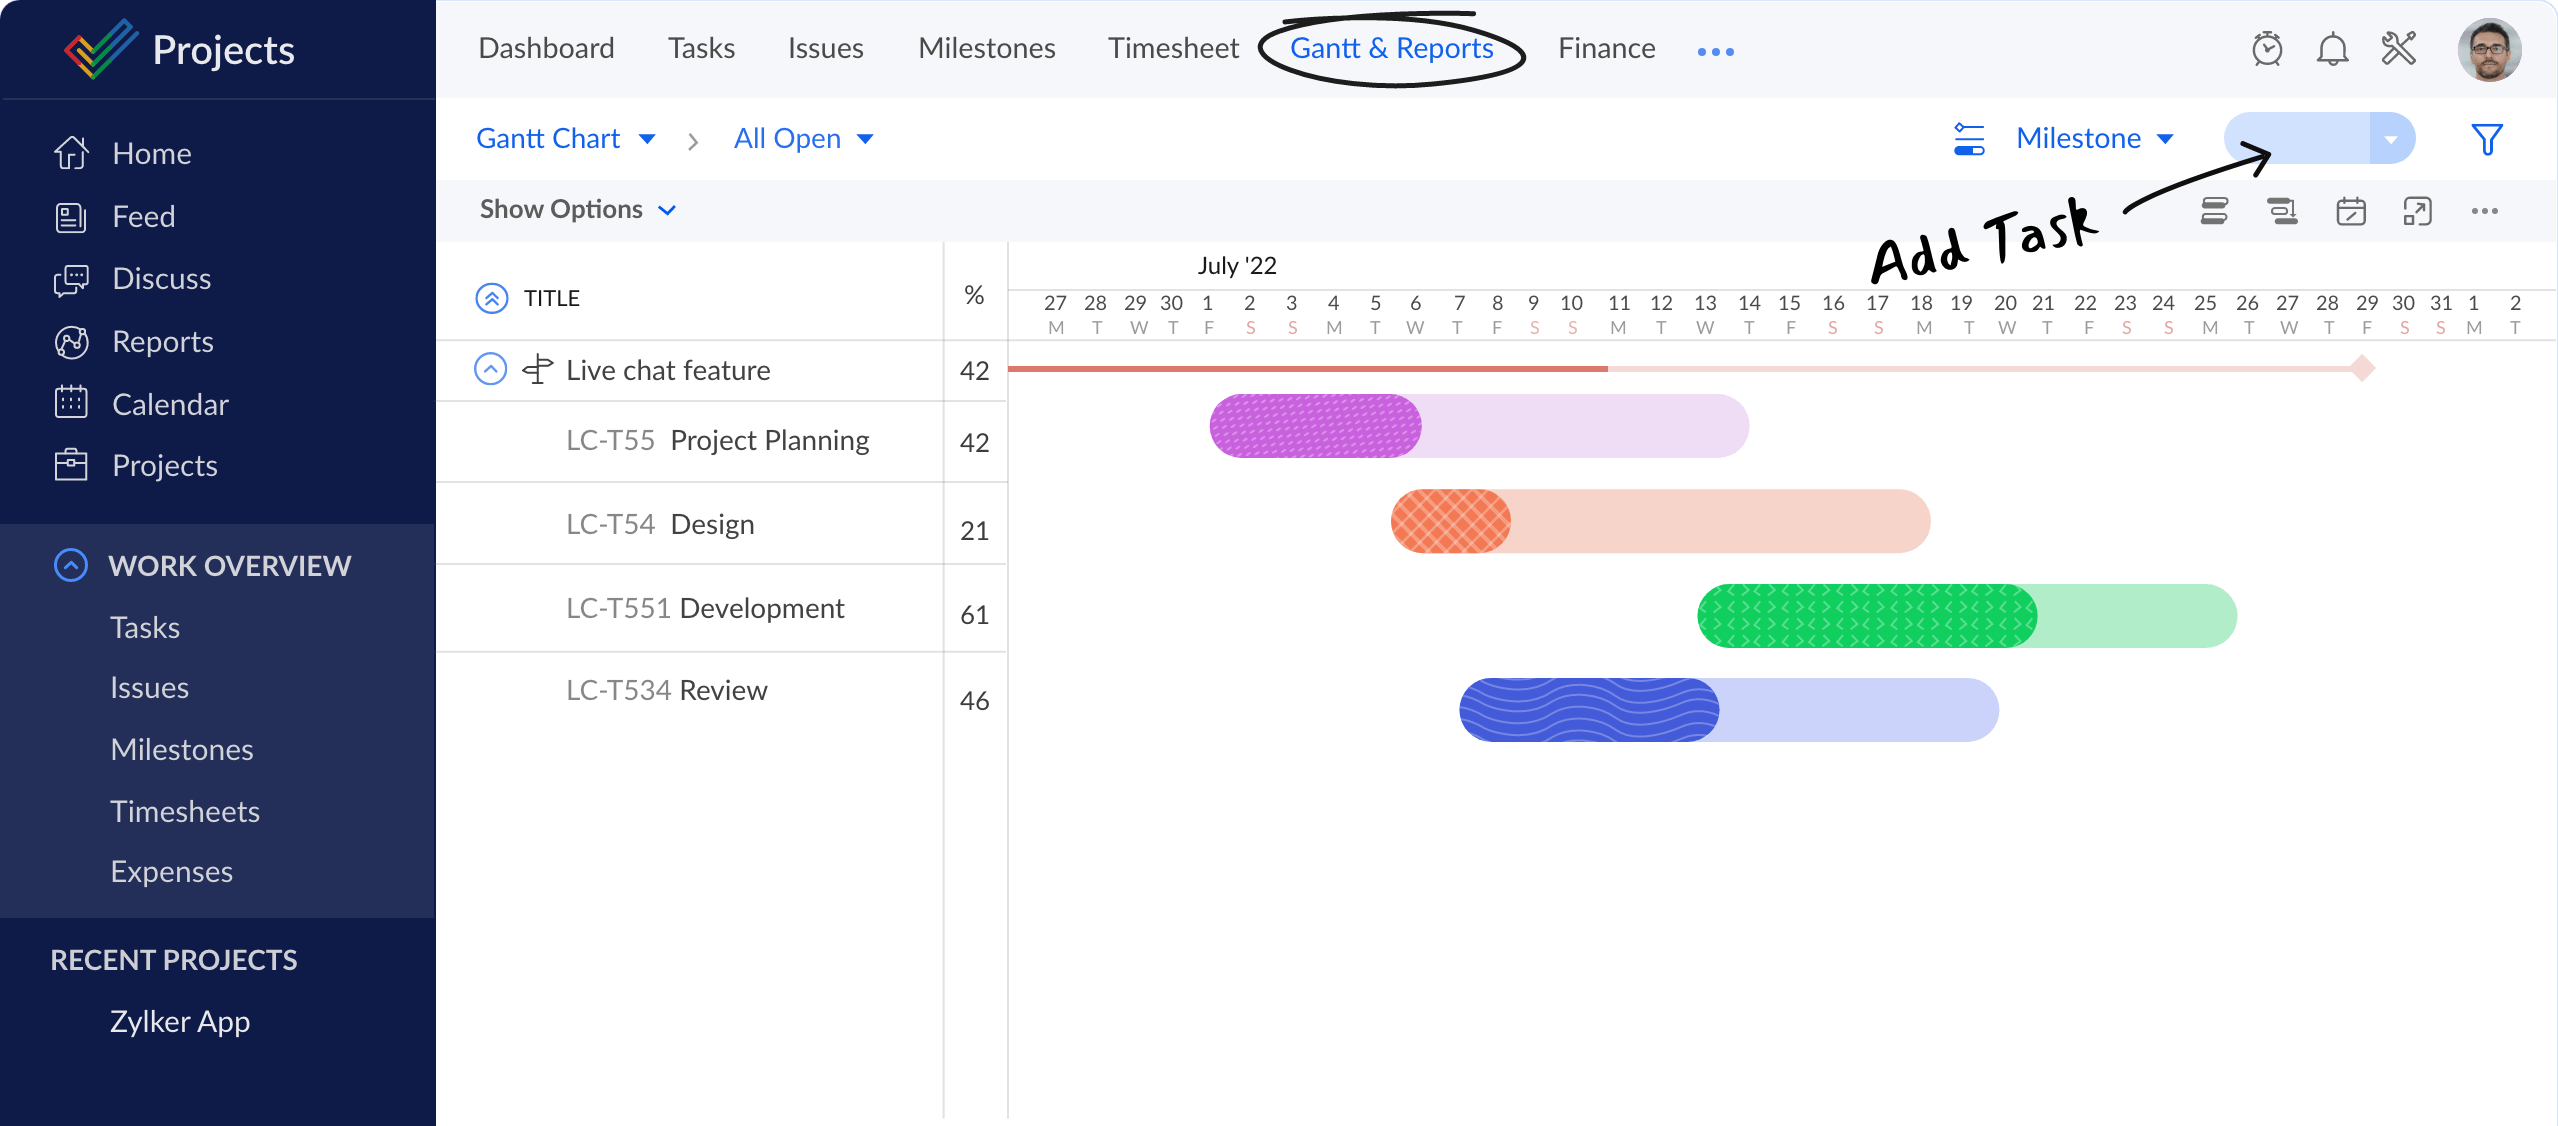Click the filter funnel icon
2558x1126 pixels.
[2486, 139]
